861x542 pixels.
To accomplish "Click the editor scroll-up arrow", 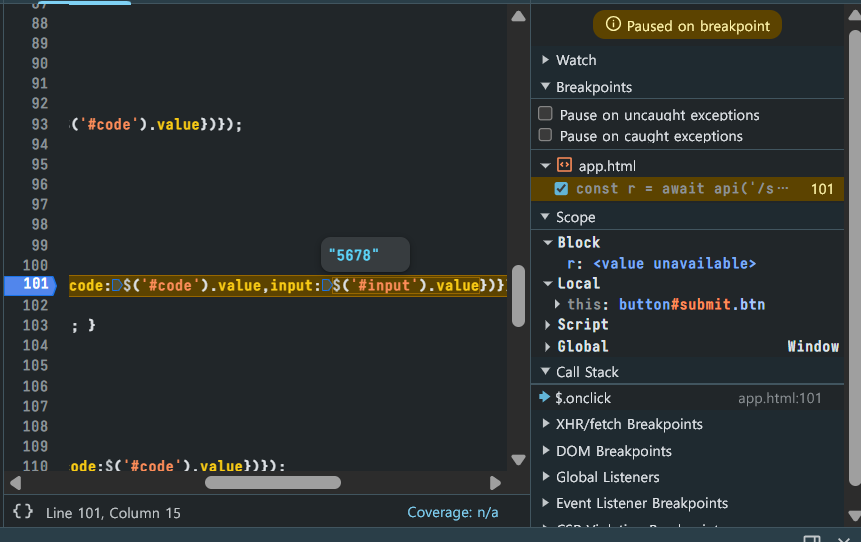I will 518,16.
